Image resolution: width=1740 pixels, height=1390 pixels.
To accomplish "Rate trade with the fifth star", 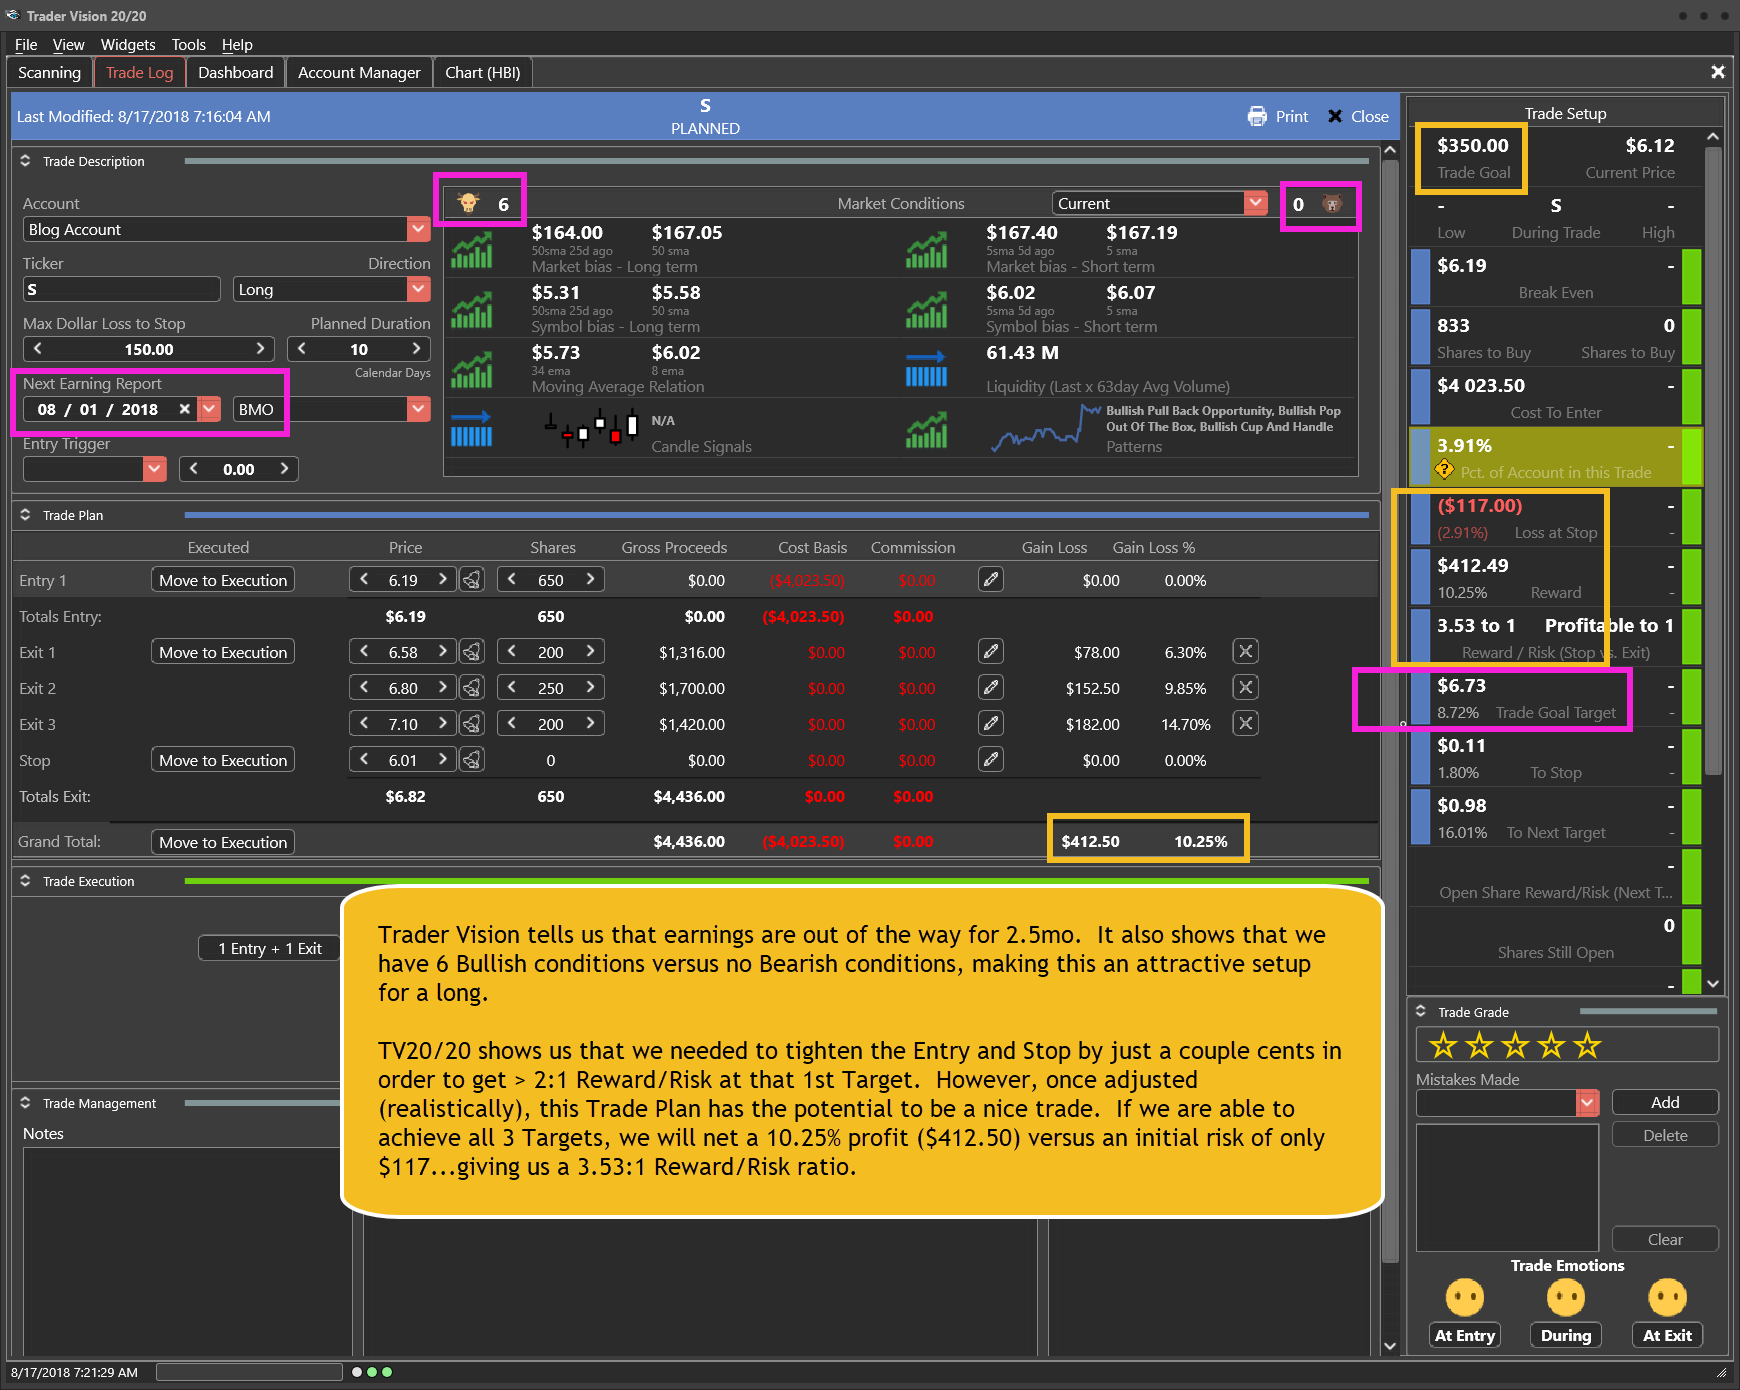I will [1588, 1045].
